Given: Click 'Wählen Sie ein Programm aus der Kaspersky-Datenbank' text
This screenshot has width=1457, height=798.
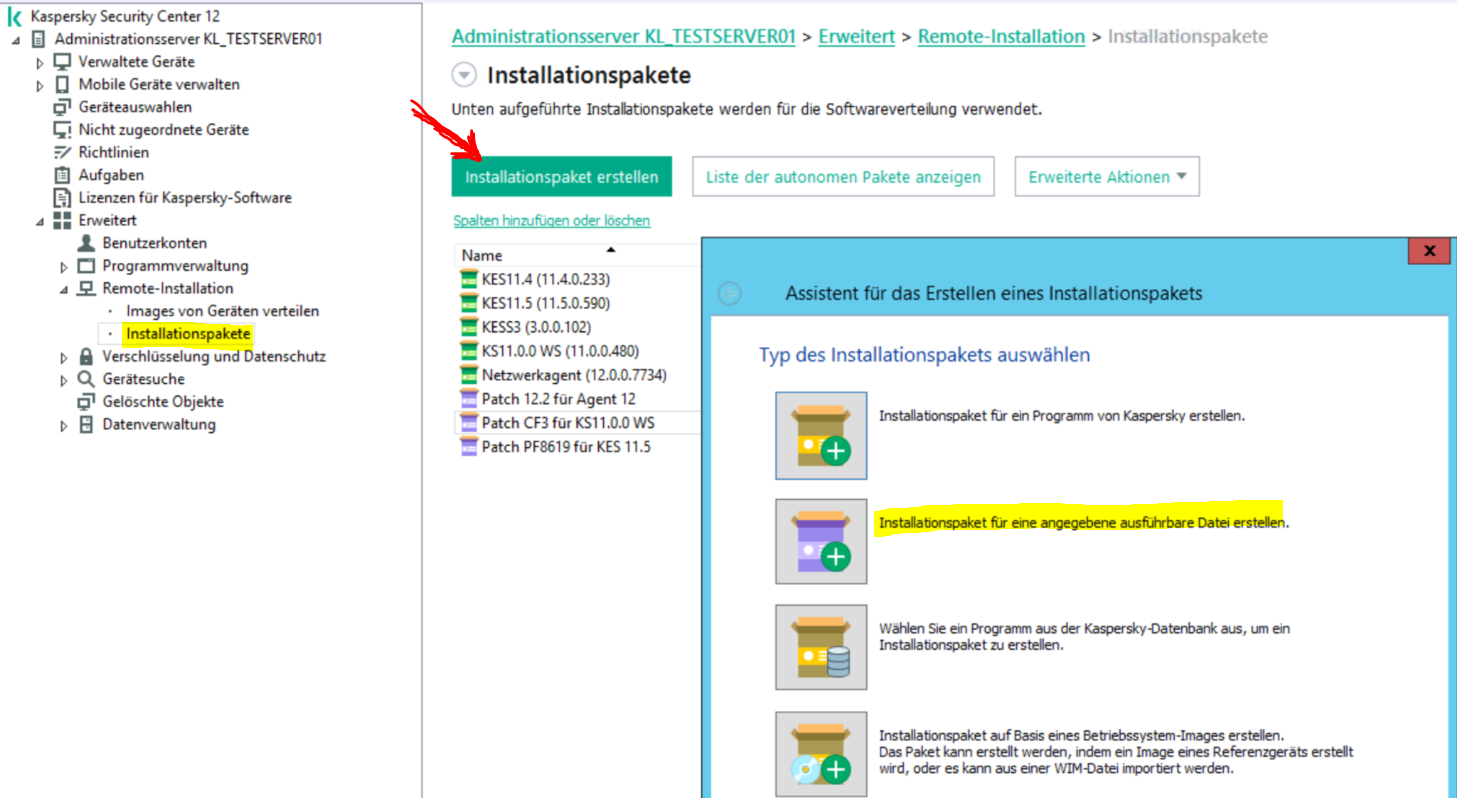Looking at the screenshot, I should pyautogui.click(x=1086, y=637).
